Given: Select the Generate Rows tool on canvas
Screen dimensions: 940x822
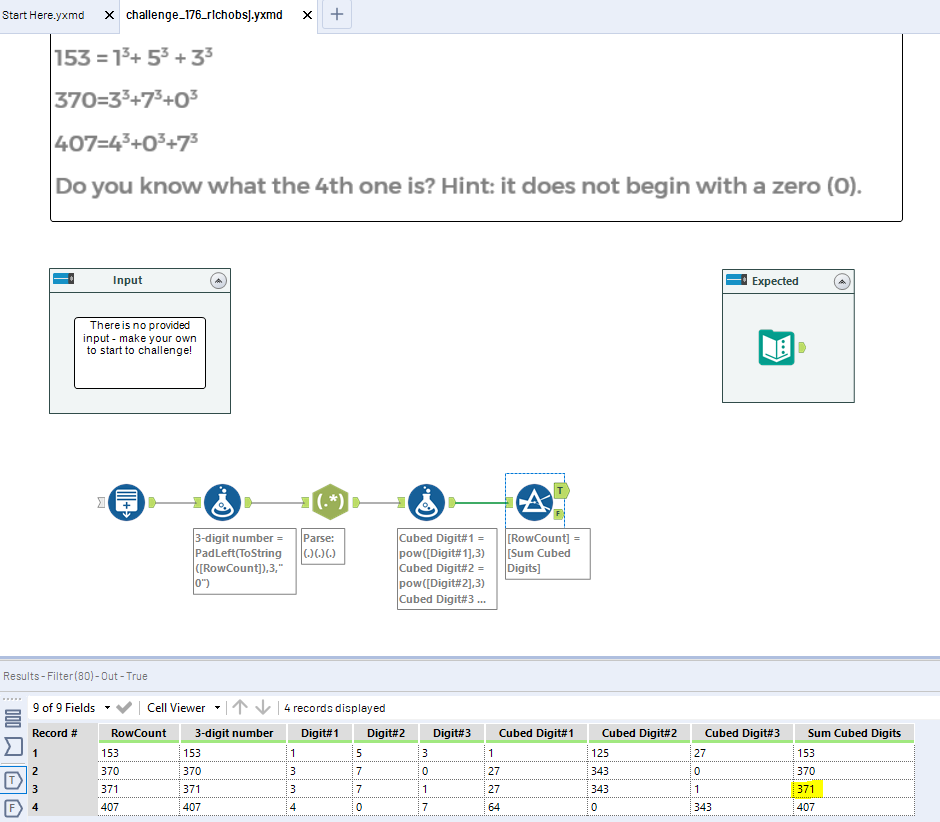Looking at the screenshot, I should 126,502.
